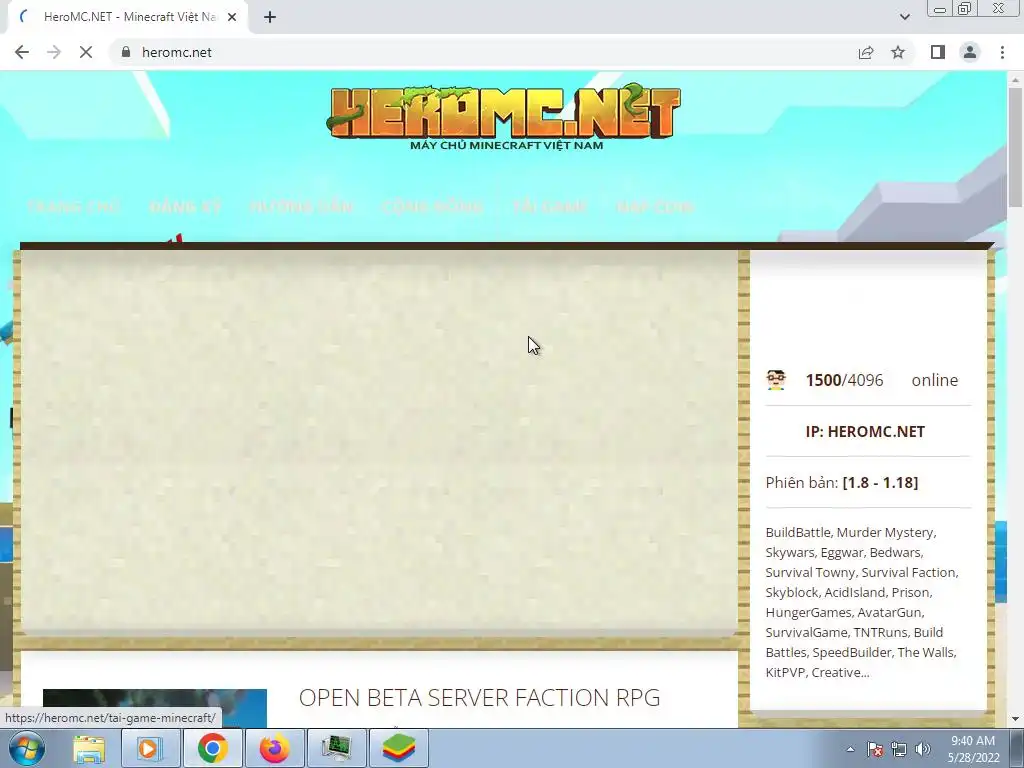
Task: Click the page vertical scrollbar thumb
Action: pos(1015,147)
